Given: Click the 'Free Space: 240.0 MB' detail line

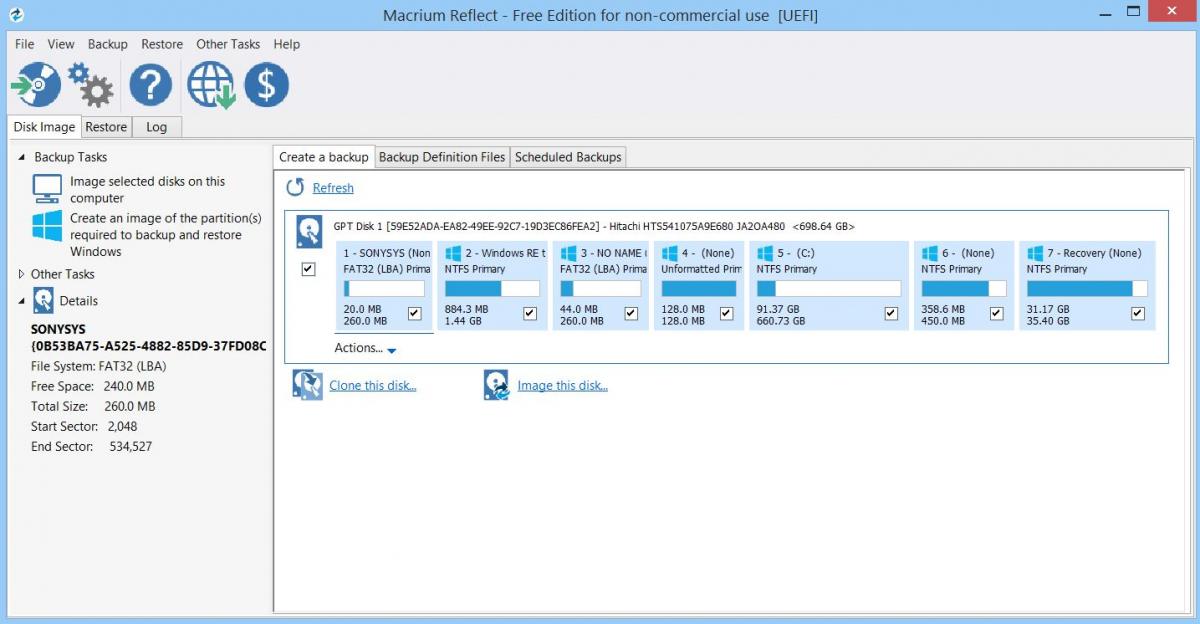Looking at the screenshot, I should (x=92, y=386).
